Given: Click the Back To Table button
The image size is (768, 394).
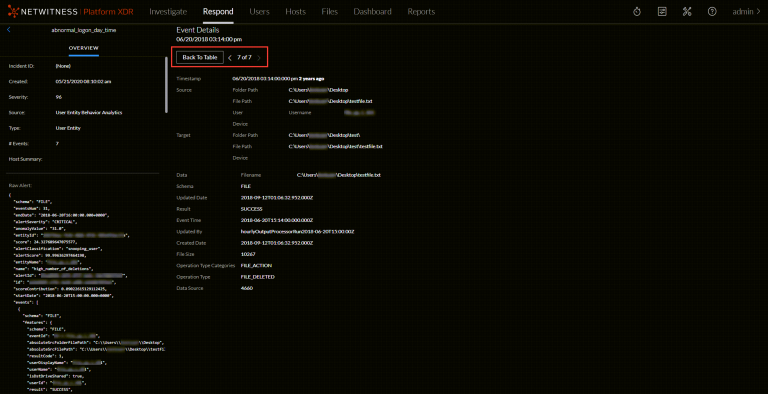Looking at the screenshot, I should click(x=200, y=57).
